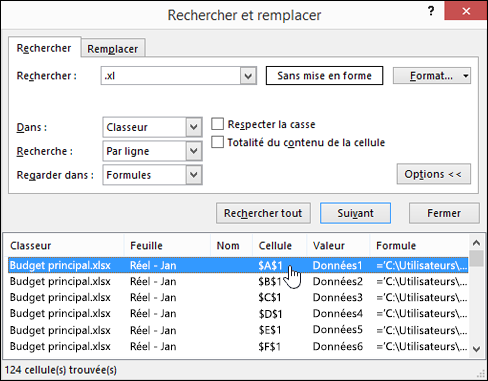Select the result row for cell $B$1
488x381 pixels.
pyautogui.click(x=238, y=281)
